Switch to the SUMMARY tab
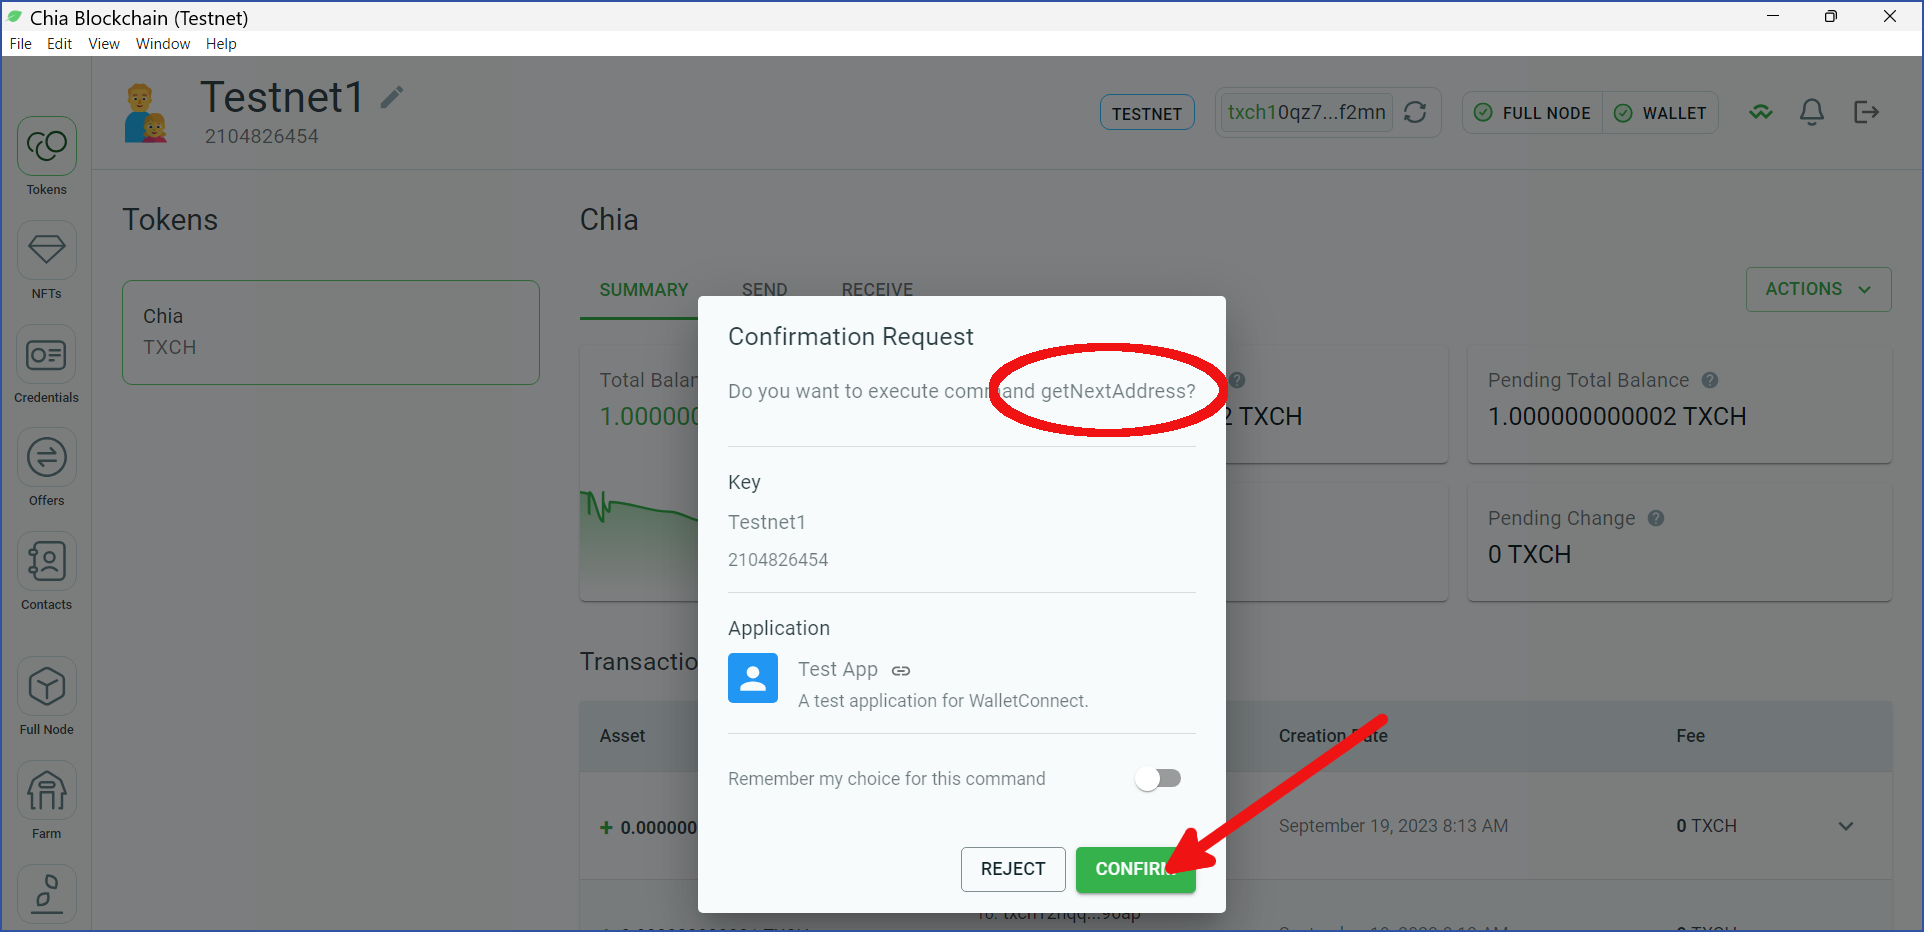Image resolution: width=1924 pixels, height=932 pixels. (x=644, y=290)
